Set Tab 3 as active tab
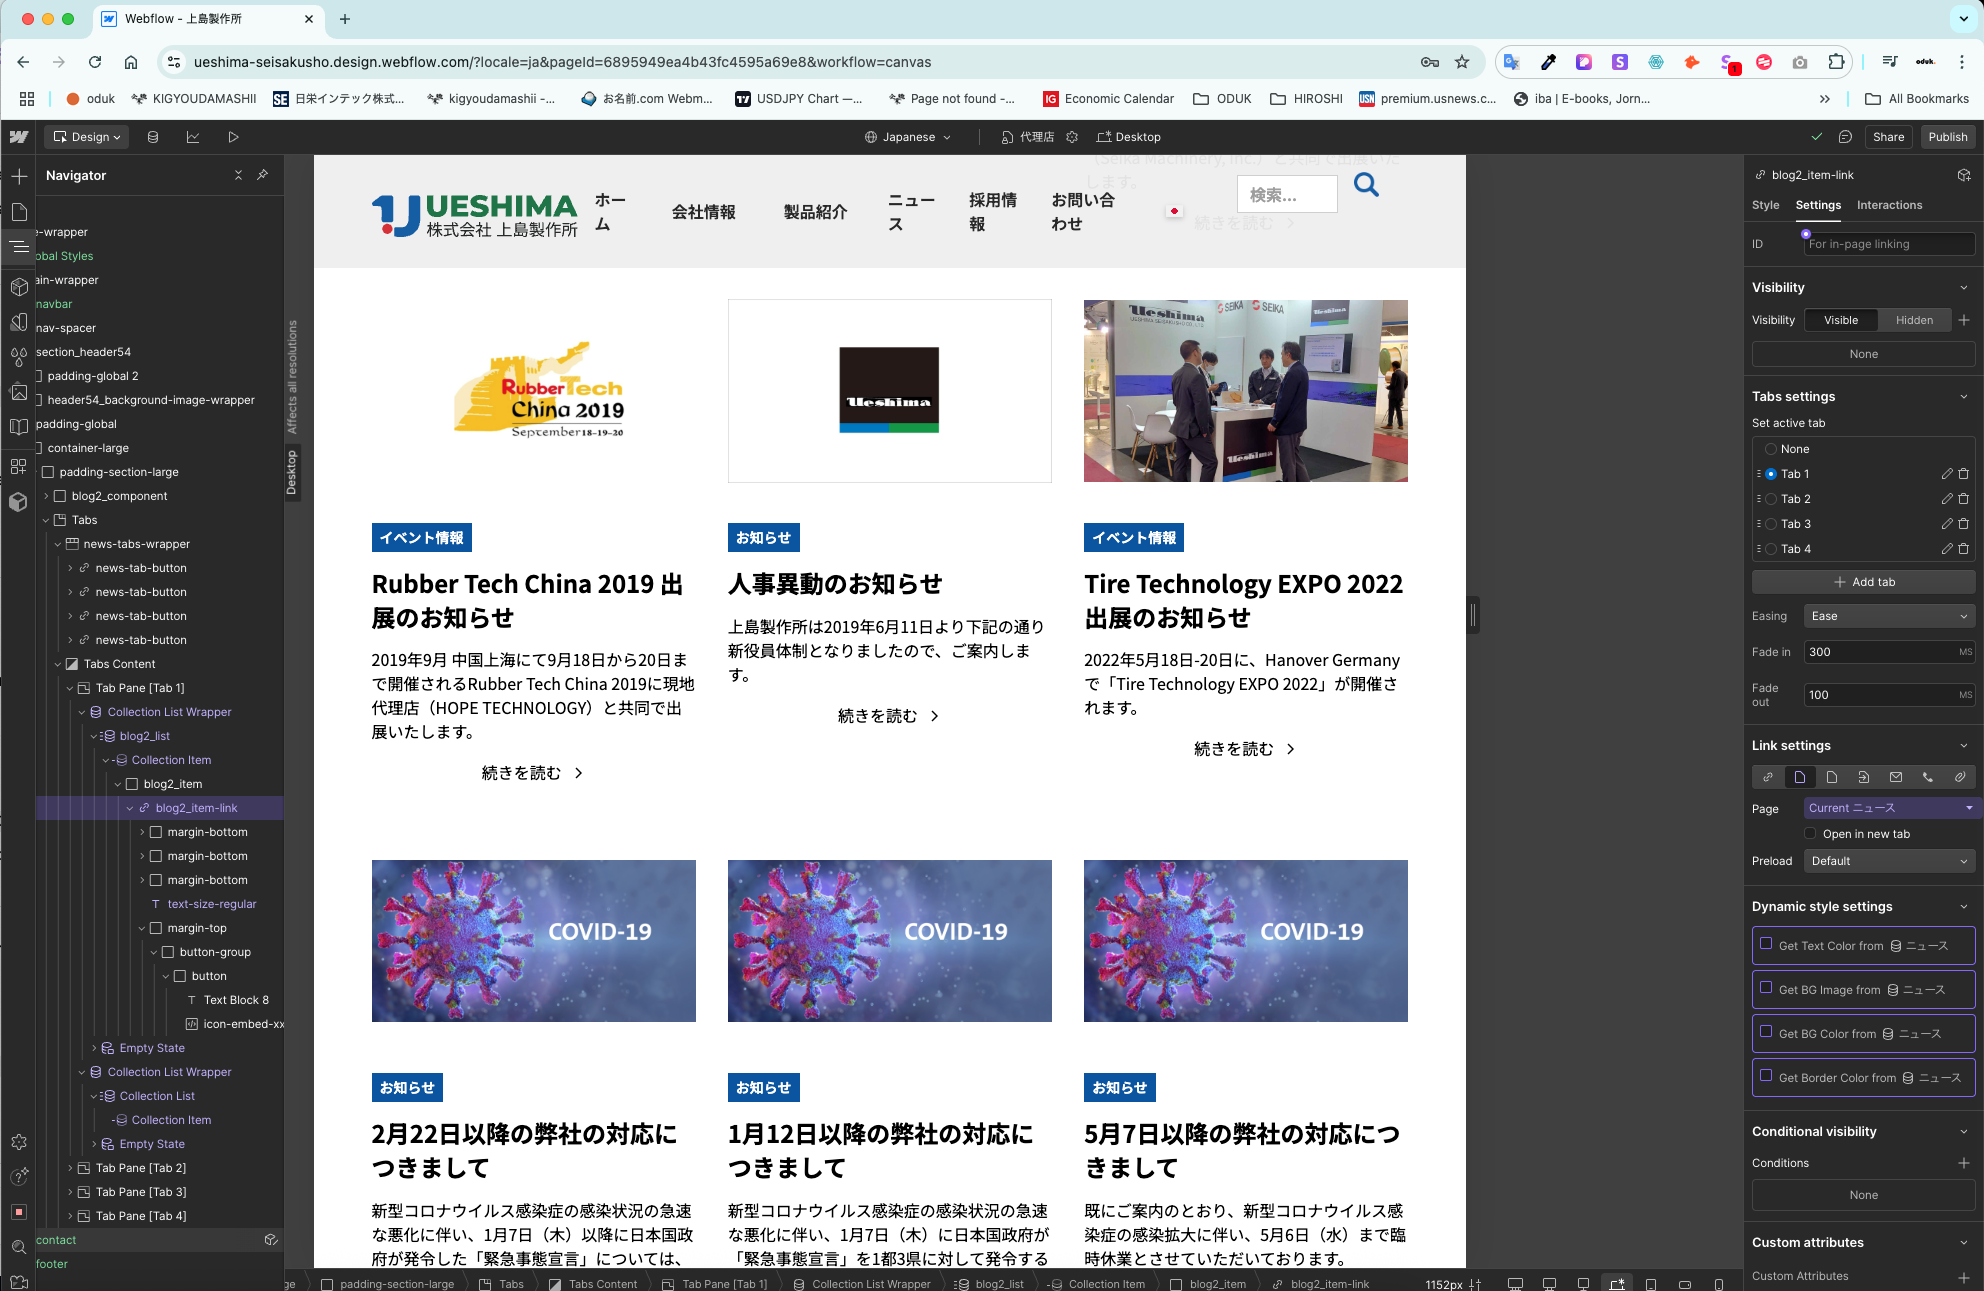This screenshot has height=1291, width=1984. click(x=1771, y=524)
